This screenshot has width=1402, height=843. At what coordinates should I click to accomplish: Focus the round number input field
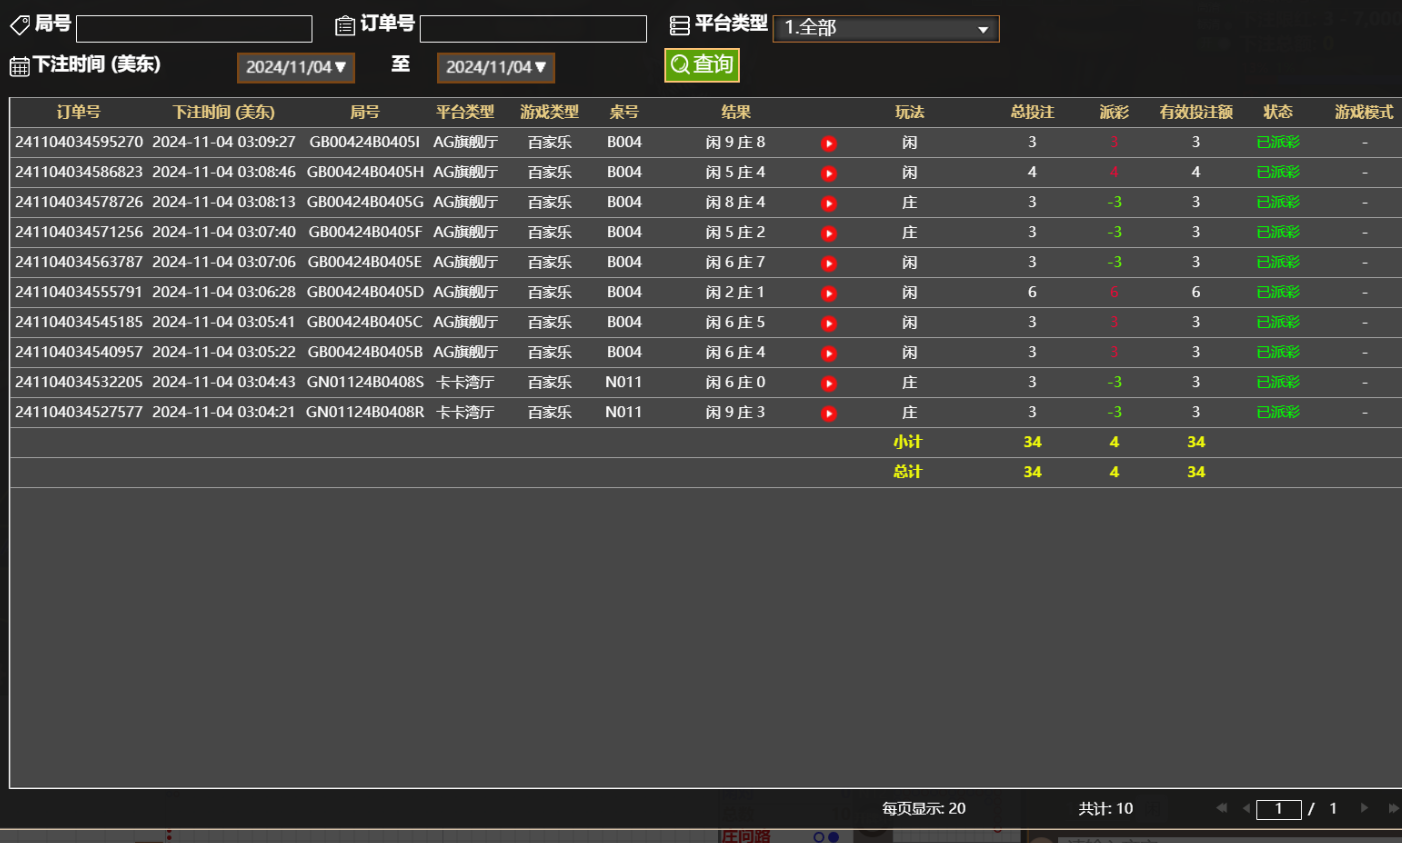[194, 28]
